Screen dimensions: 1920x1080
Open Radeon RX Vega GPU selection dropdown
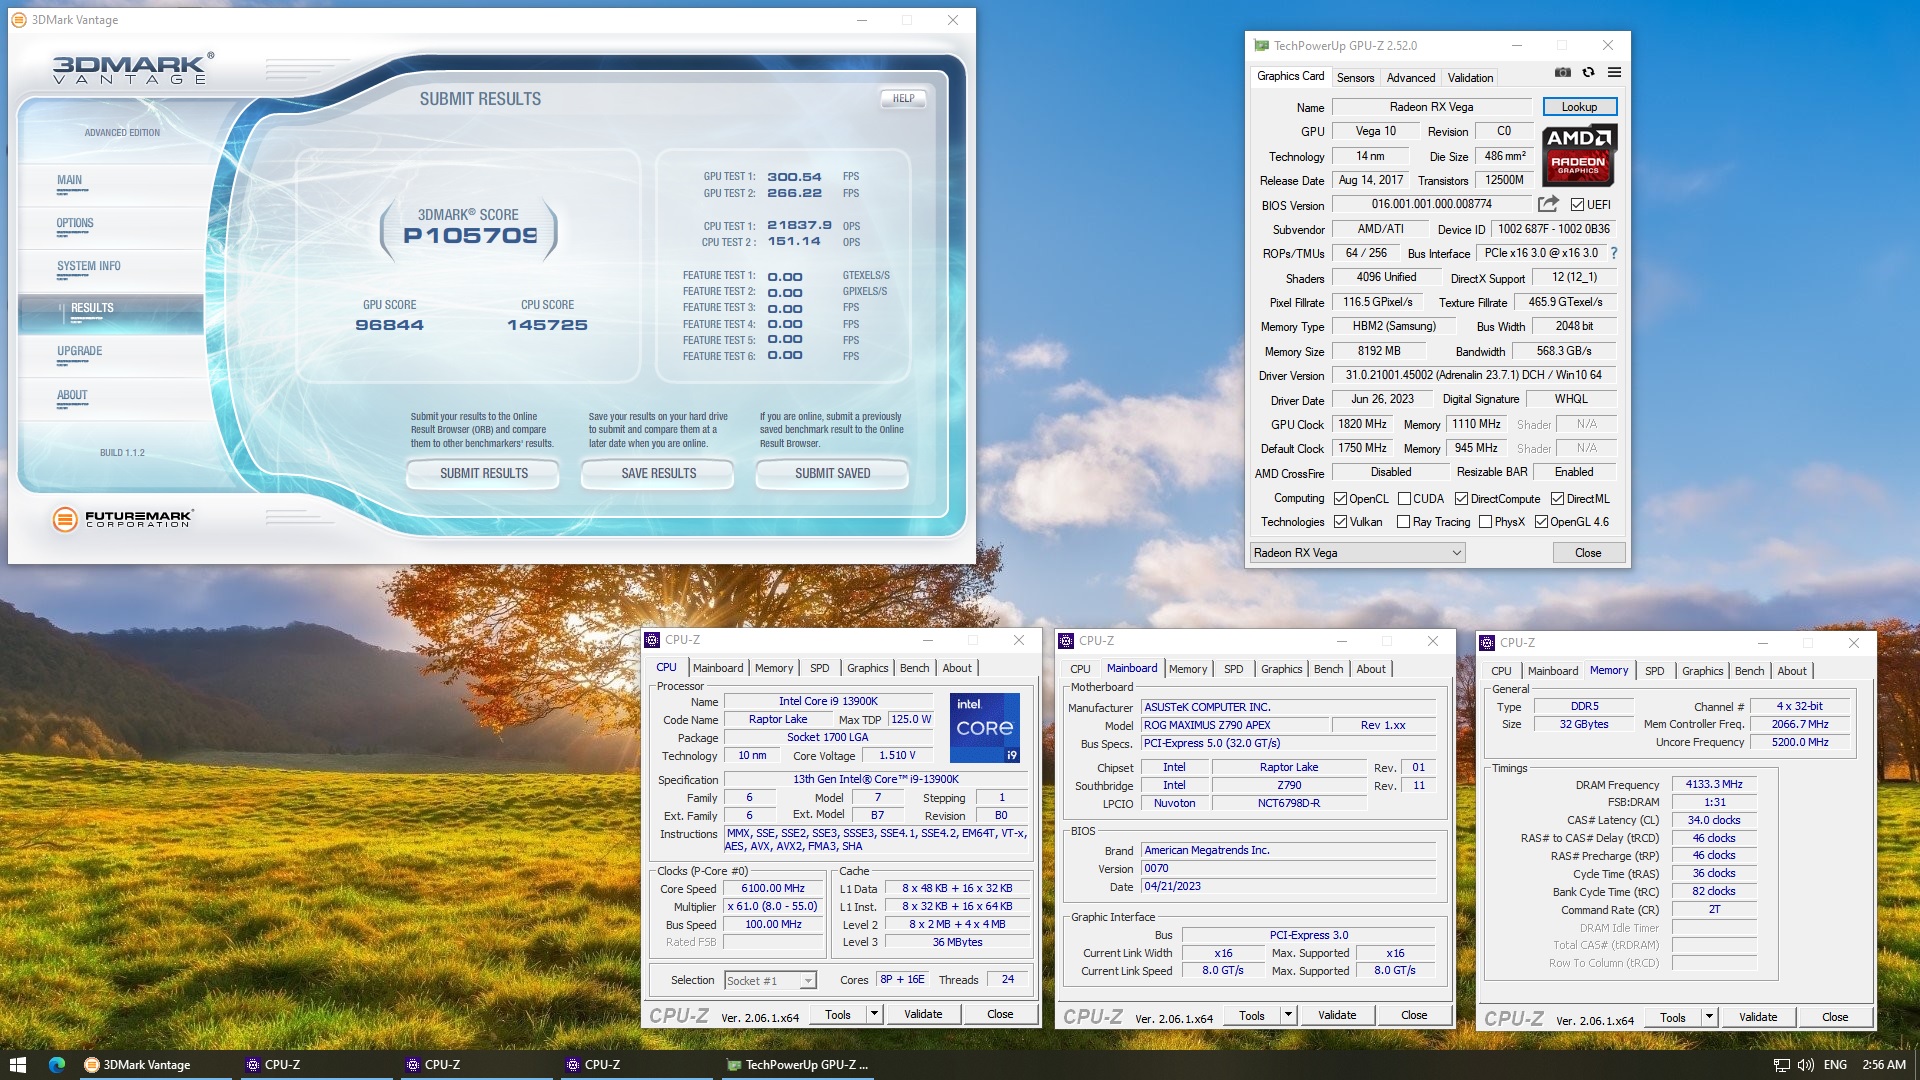click(x=1357, y=552)
